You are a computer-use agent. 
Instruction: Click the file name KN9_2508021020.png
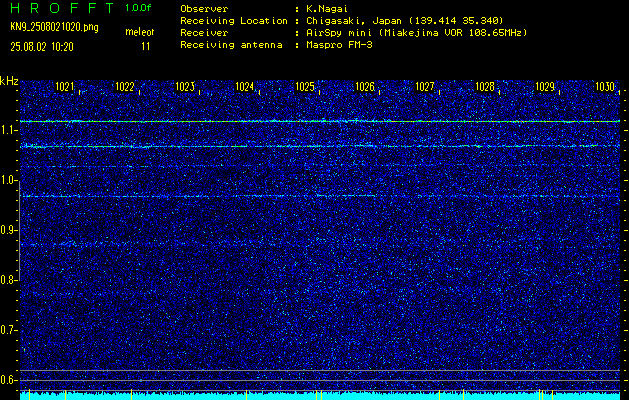(x=54, y=27)
